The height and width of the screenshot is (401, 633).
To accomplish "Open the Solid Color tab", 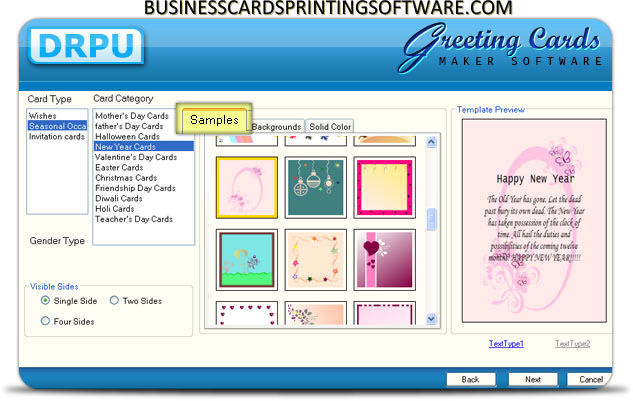I will 329,127.
